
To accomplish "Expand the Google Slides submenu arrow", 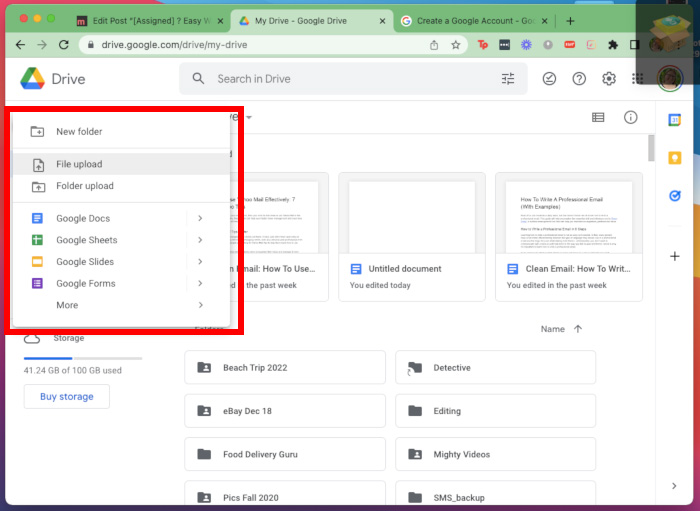I will point(200,262).
